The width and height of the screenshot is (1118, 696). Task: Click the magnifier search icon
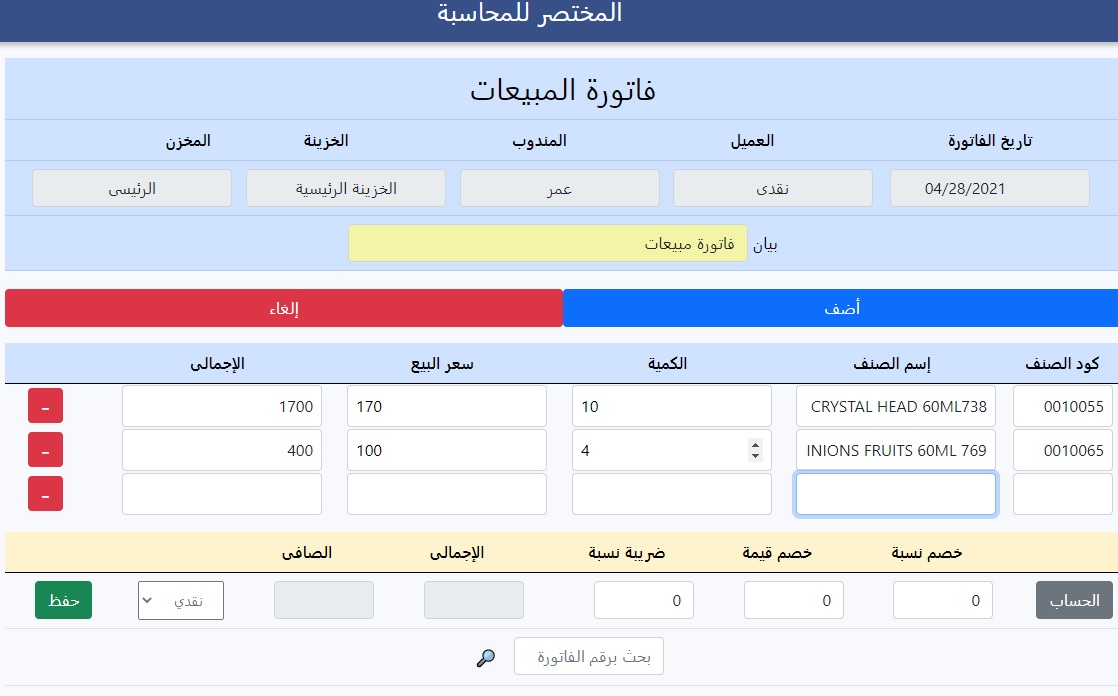(486, 657)
